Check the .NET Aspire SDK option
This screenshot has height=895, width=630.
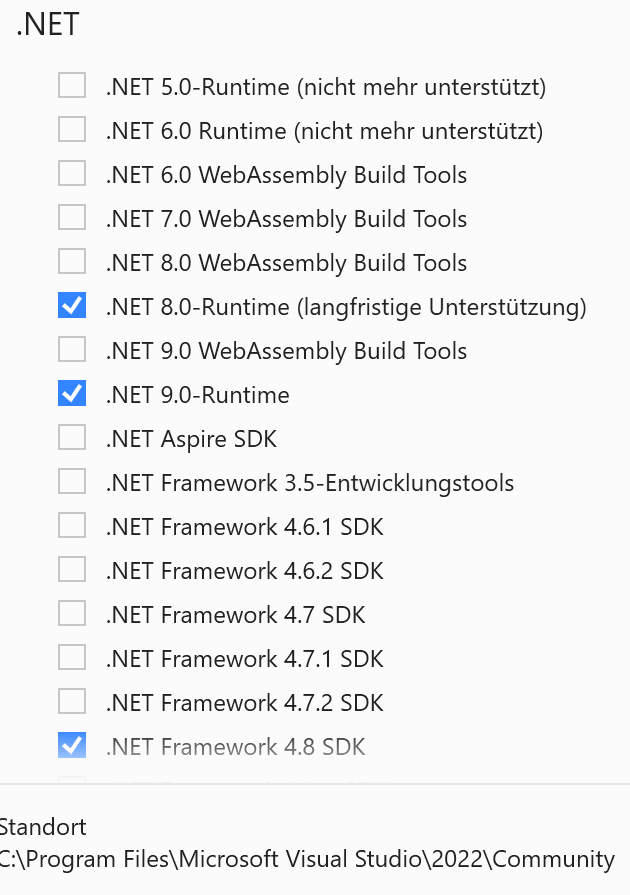(x=71, y=437)
